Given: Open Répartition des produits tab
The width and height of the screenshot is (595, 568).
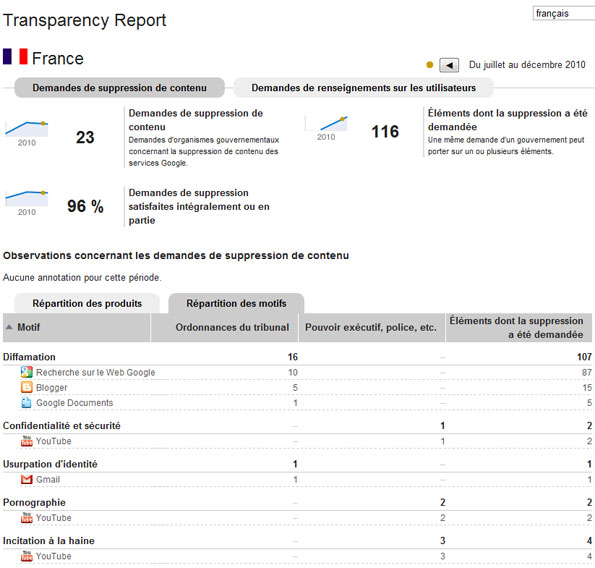Looking at the screenshot, I should 87,303.
